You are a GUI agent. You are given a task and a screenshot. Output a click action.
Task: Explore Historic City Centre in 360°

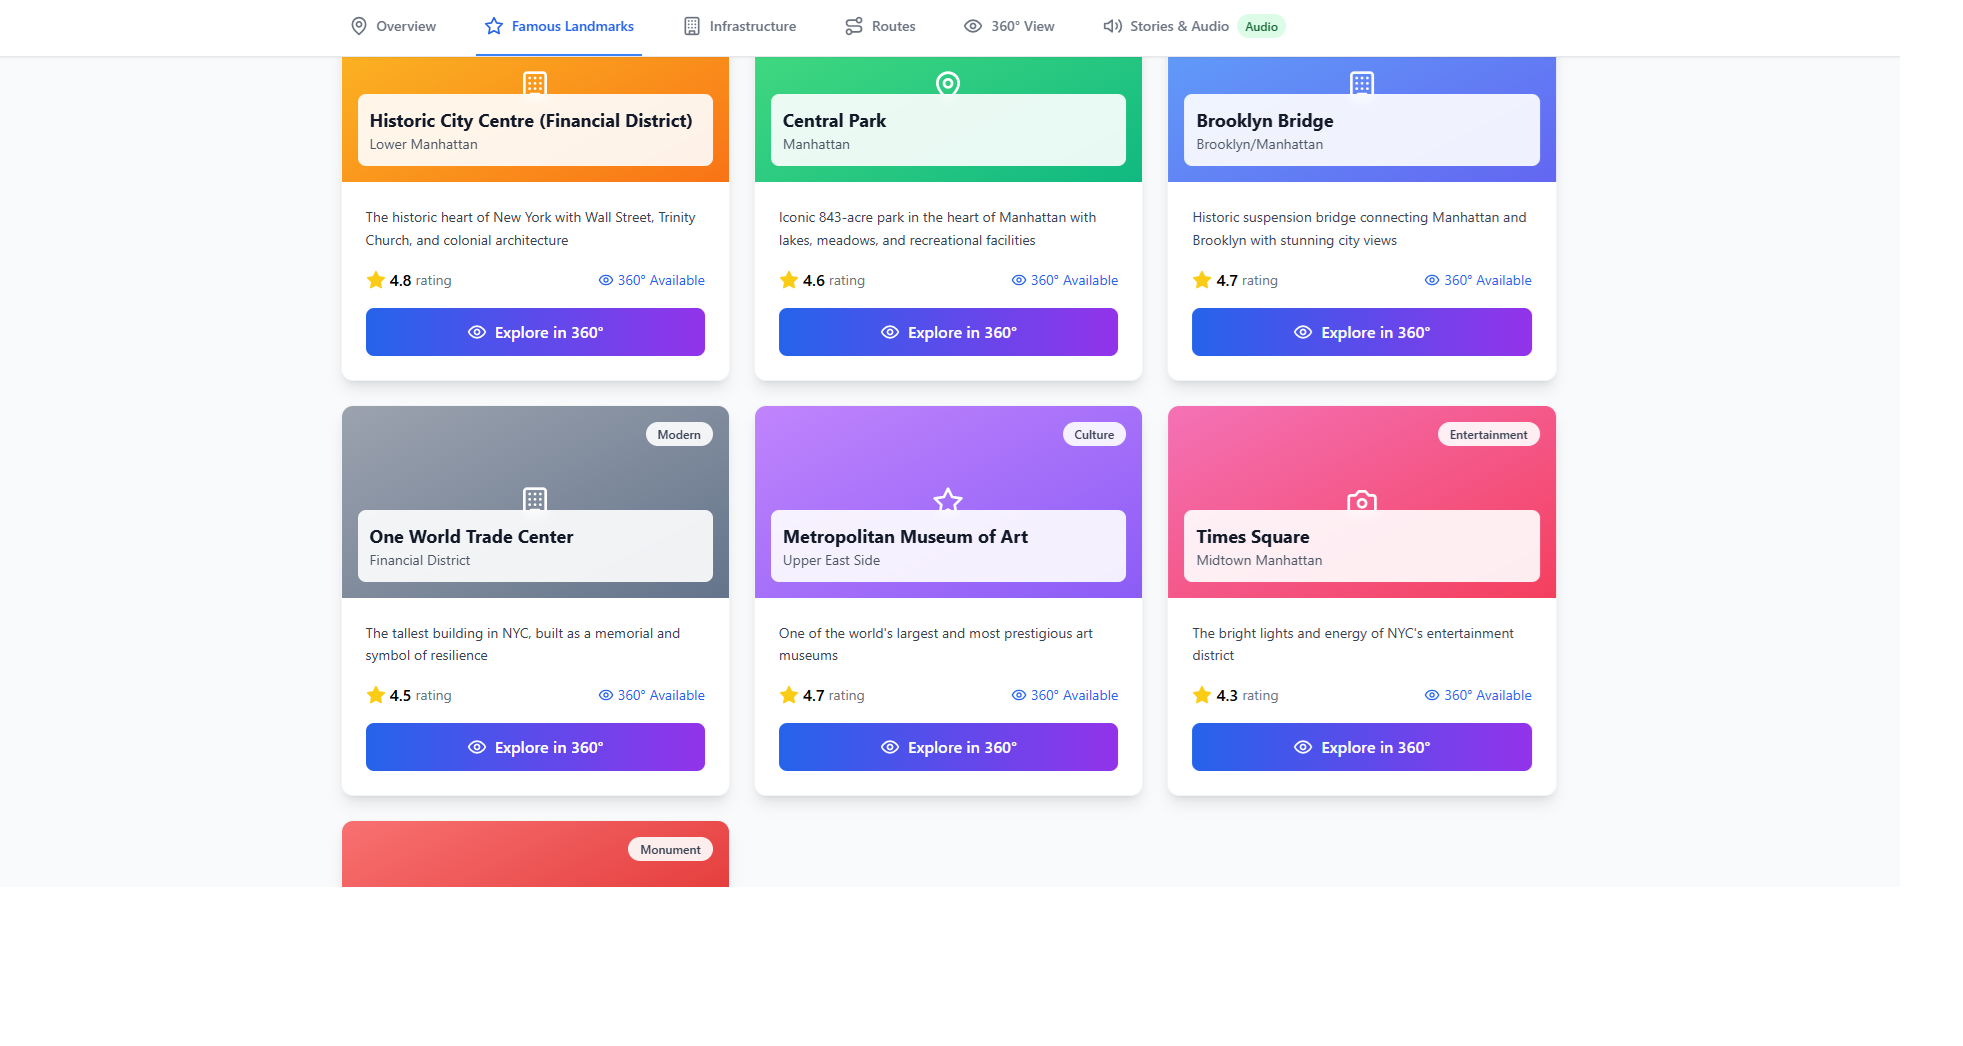[x=535, y=332]
